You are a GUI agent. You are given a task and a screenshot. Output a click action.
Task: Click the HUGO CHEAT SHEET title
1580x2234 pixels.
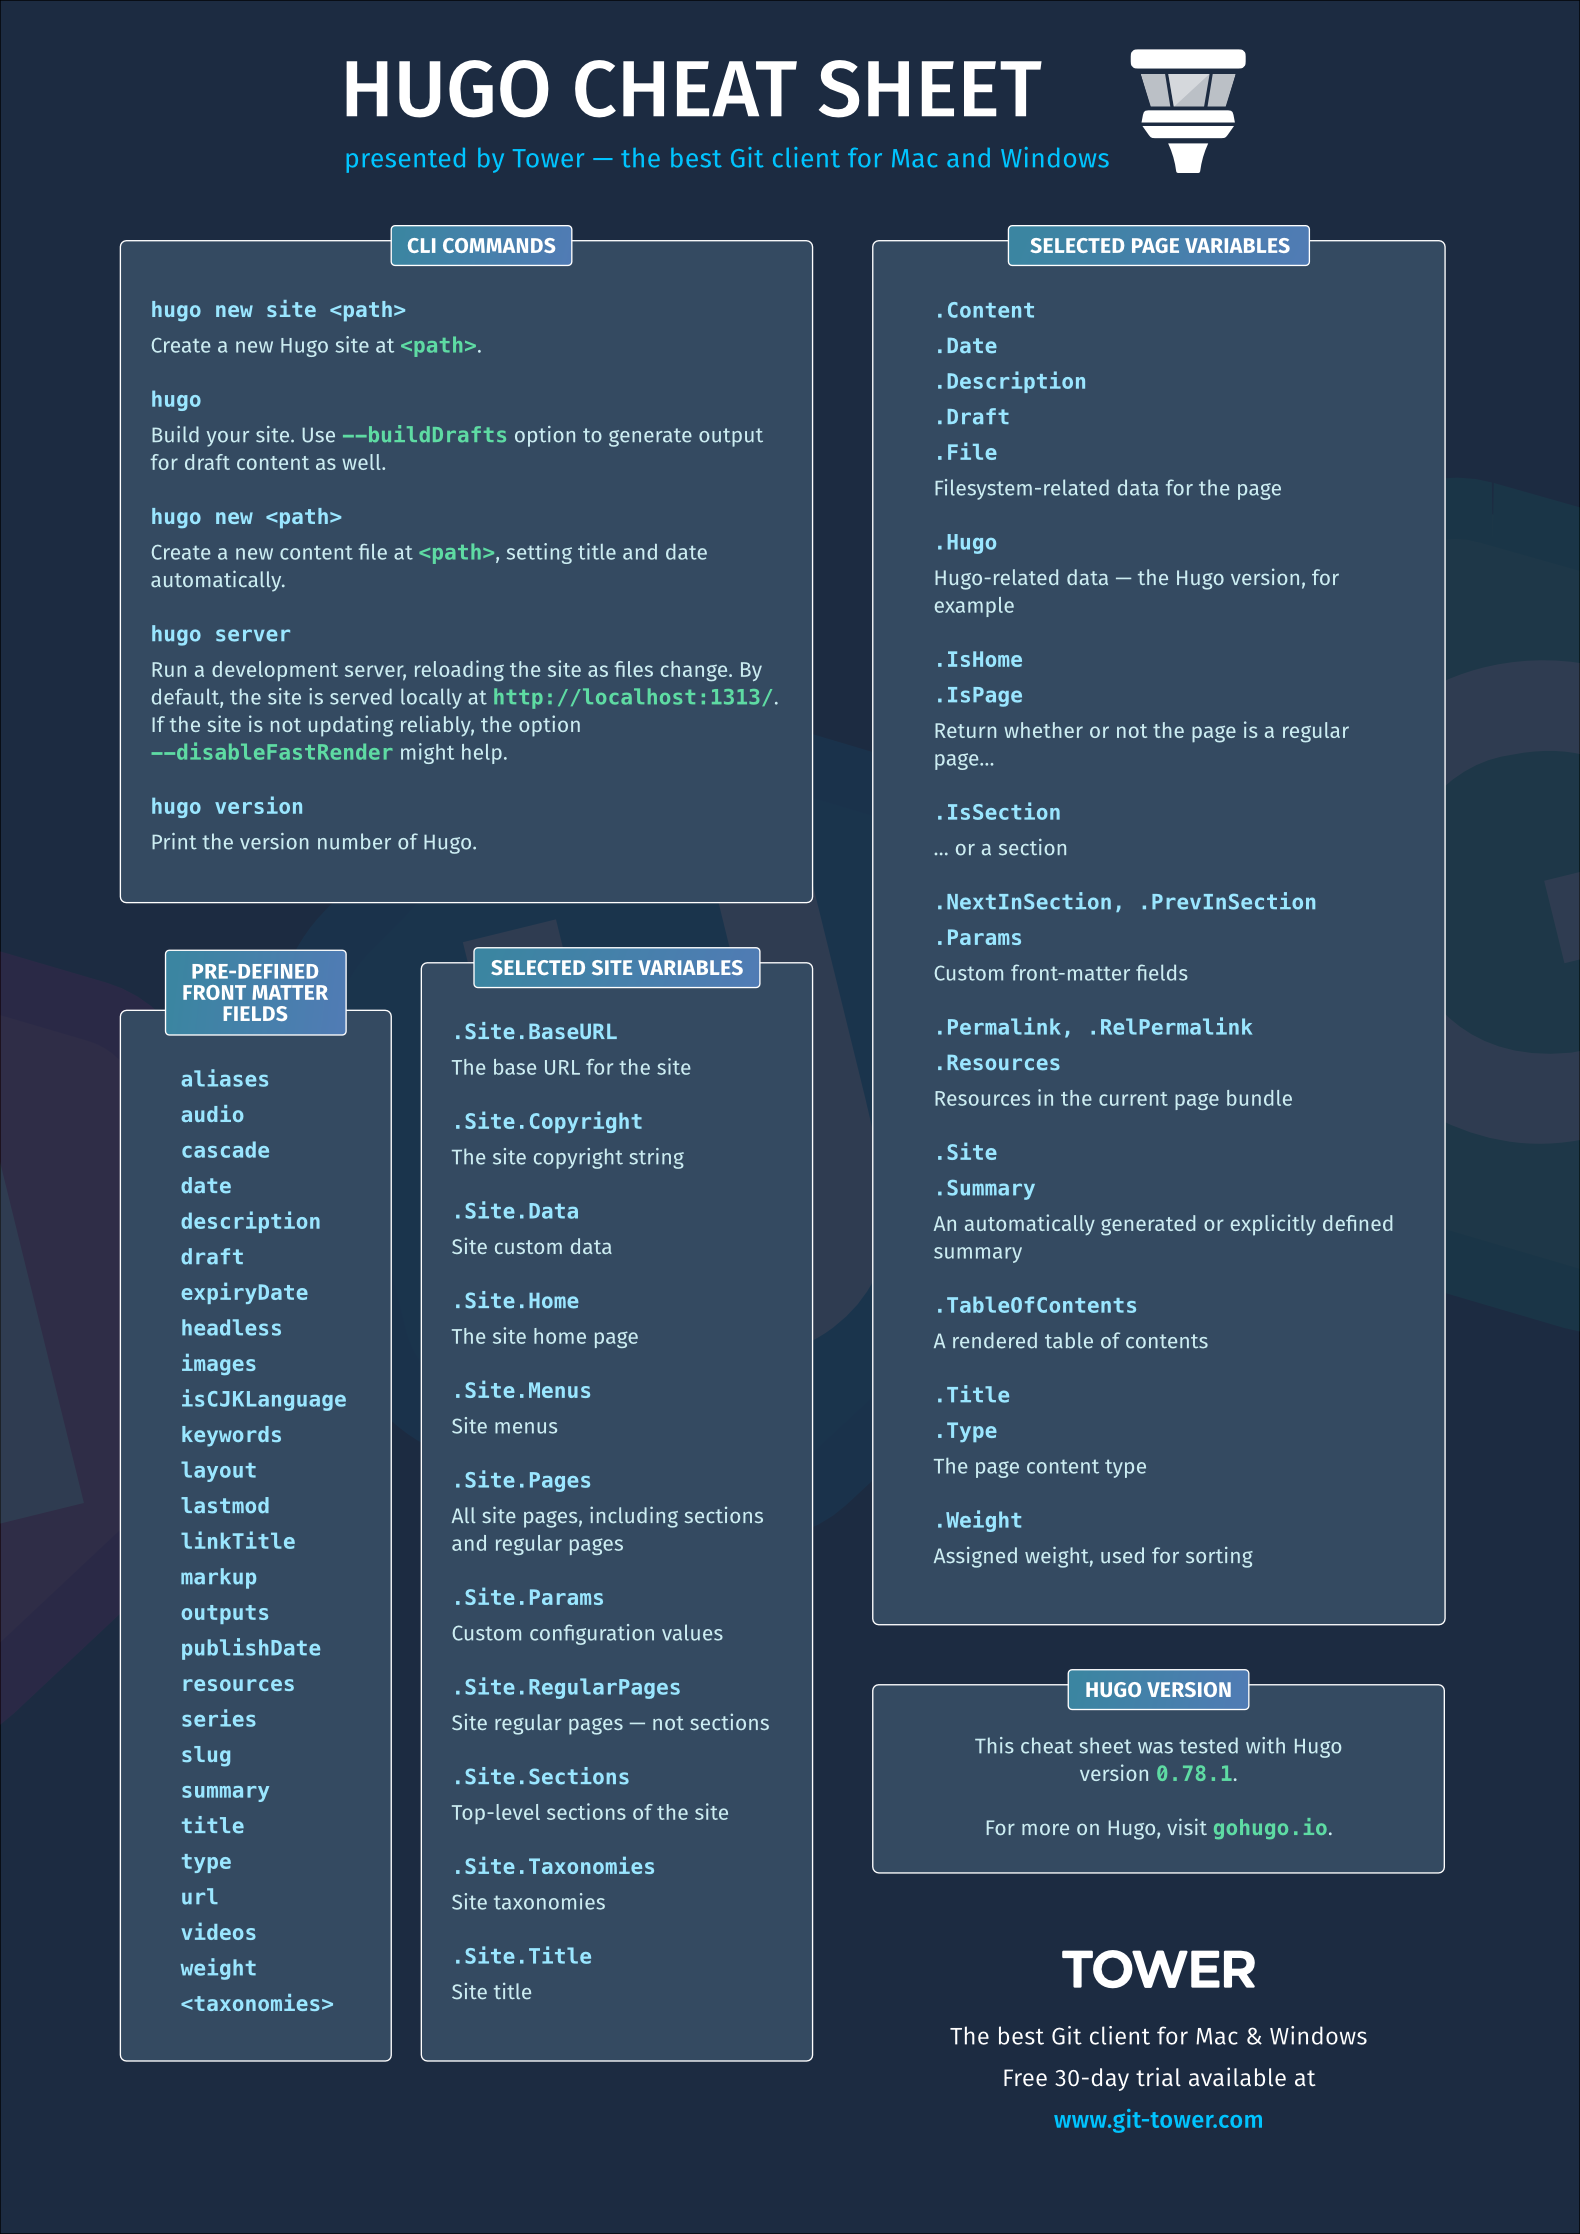692,90
